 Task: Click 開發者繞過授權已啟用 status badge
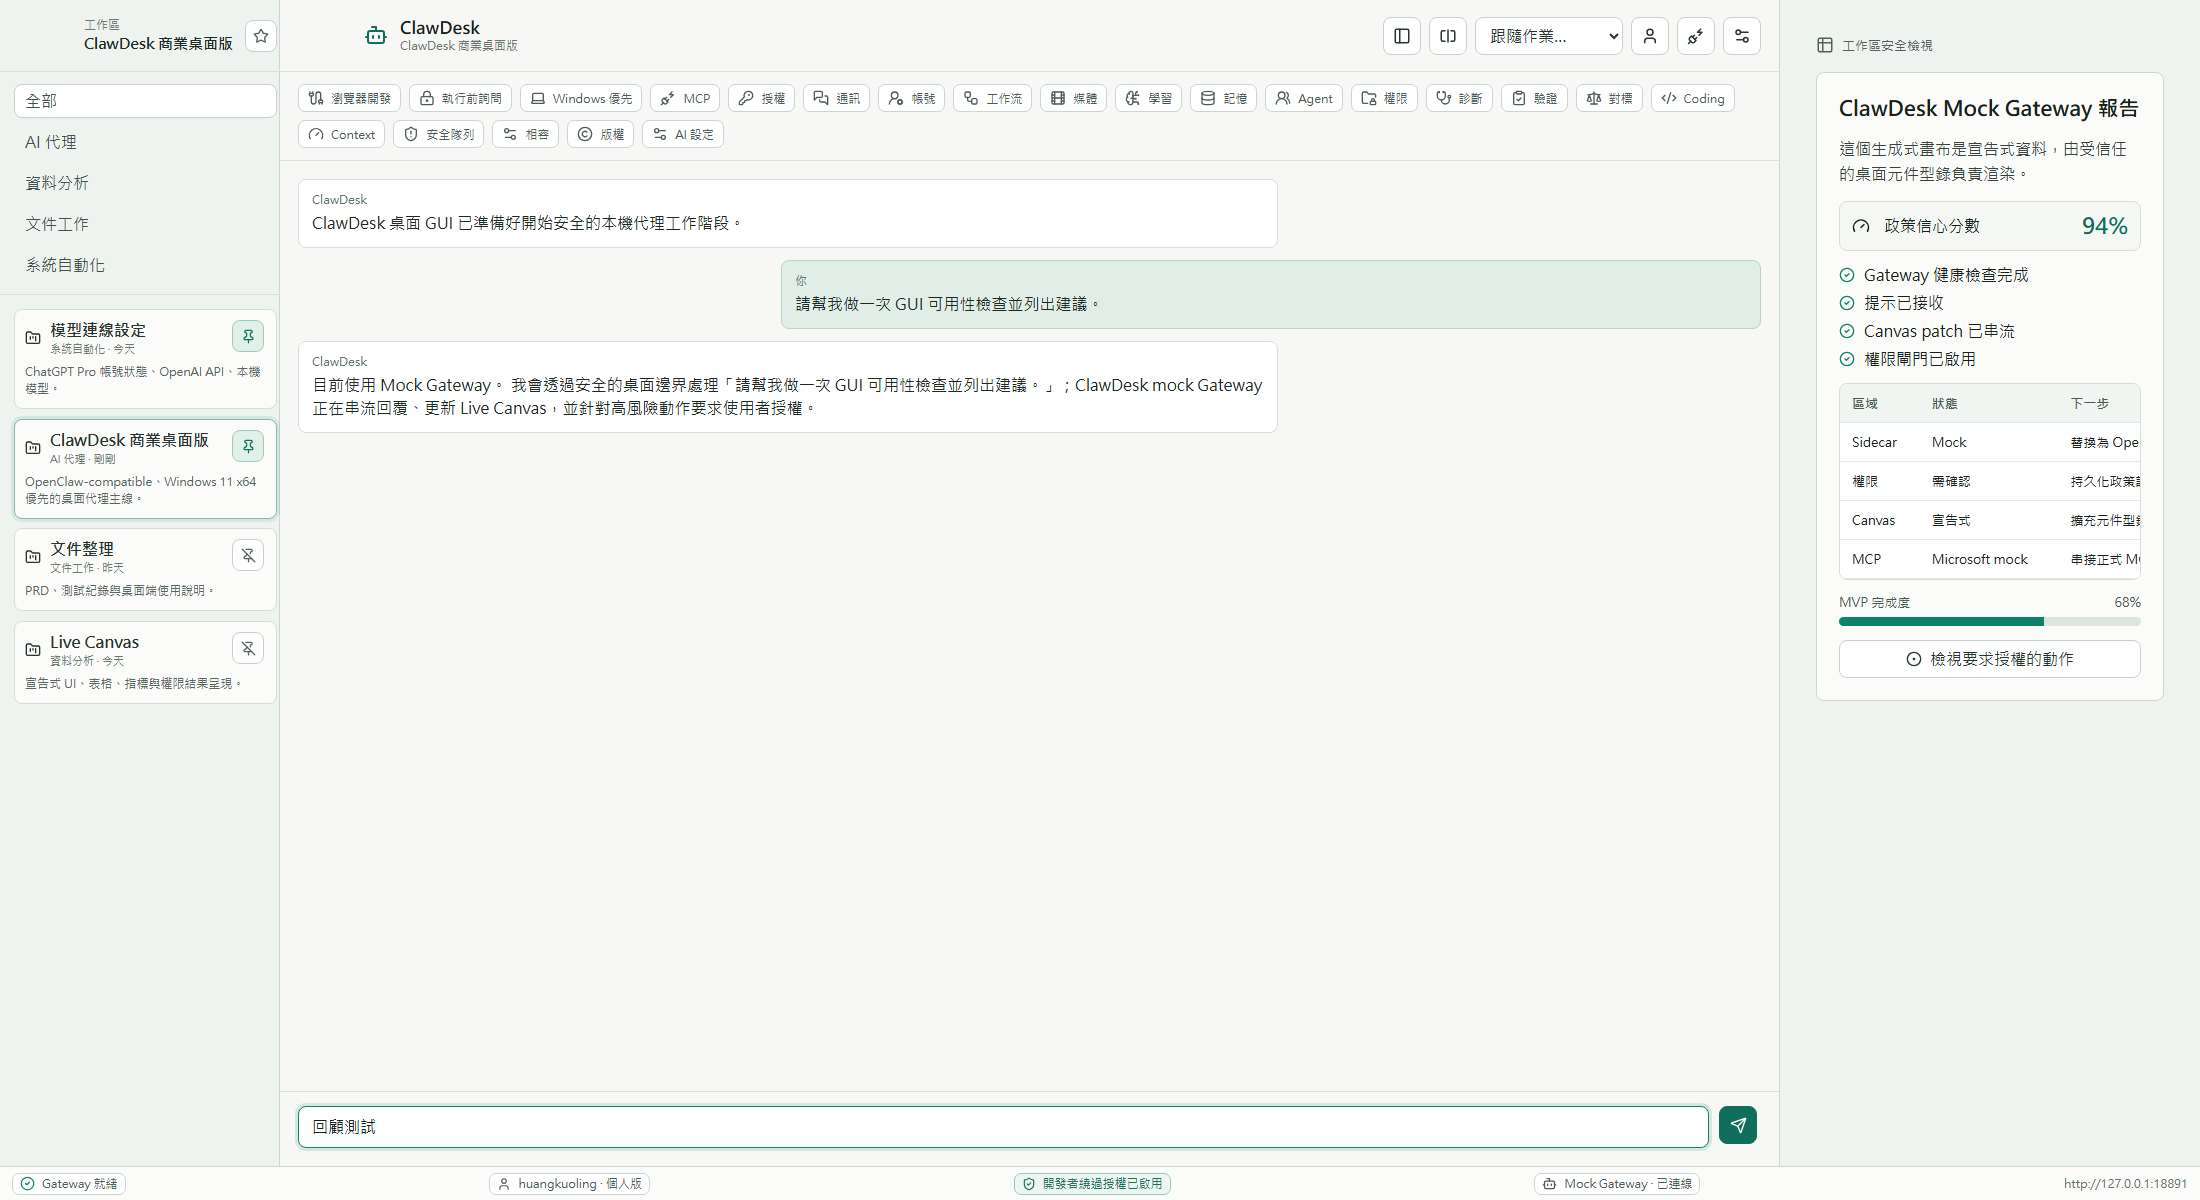pos(1092,1184)
